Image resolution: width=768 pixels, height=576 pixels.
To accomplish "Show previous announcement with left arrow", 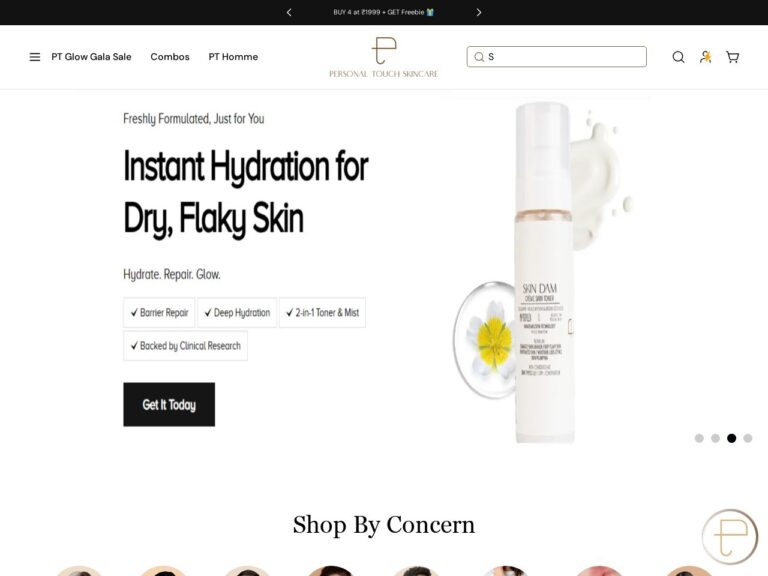I will tap(289, 12).
